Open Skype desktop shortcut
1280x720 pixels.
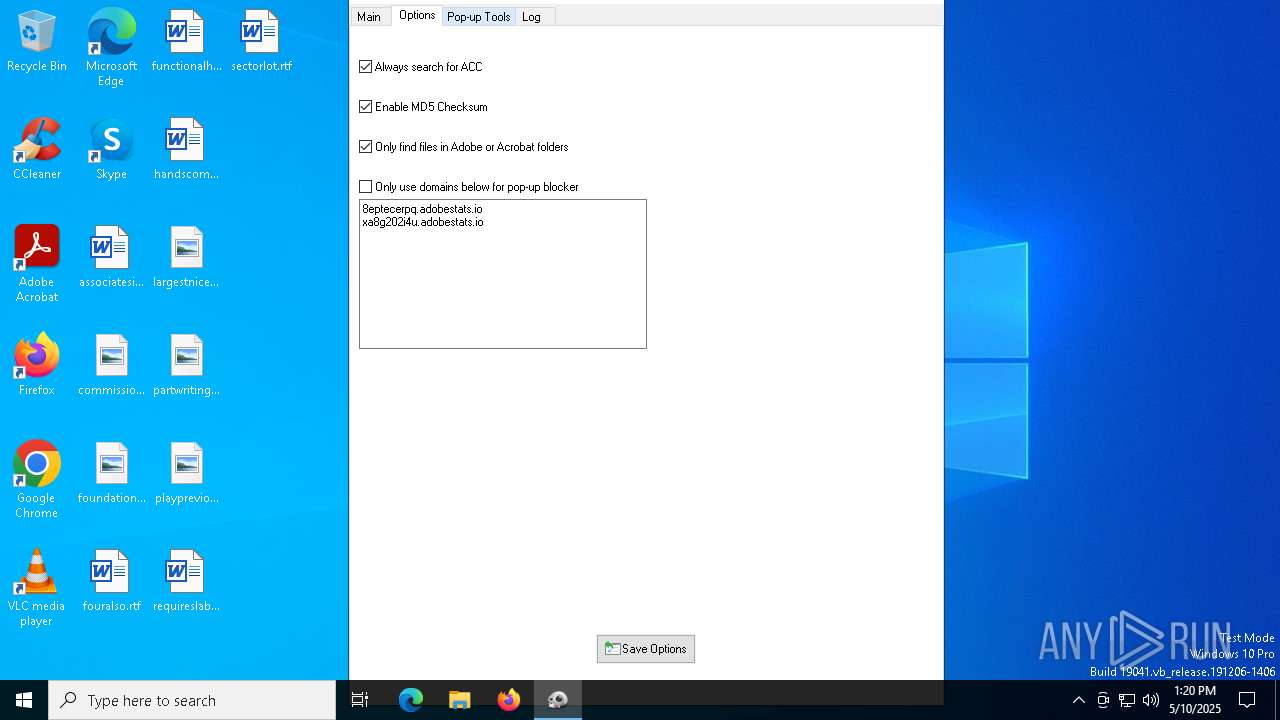pos(111,150)
